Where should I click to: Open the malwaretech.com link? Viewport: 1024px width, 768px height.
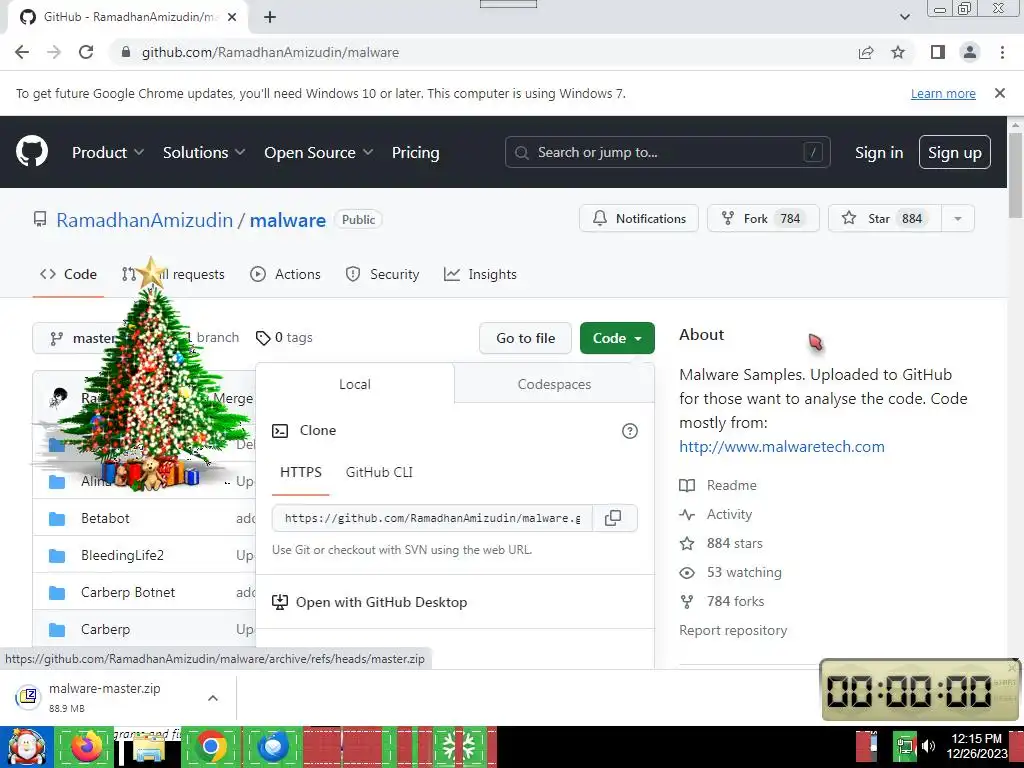coord(782,447)
